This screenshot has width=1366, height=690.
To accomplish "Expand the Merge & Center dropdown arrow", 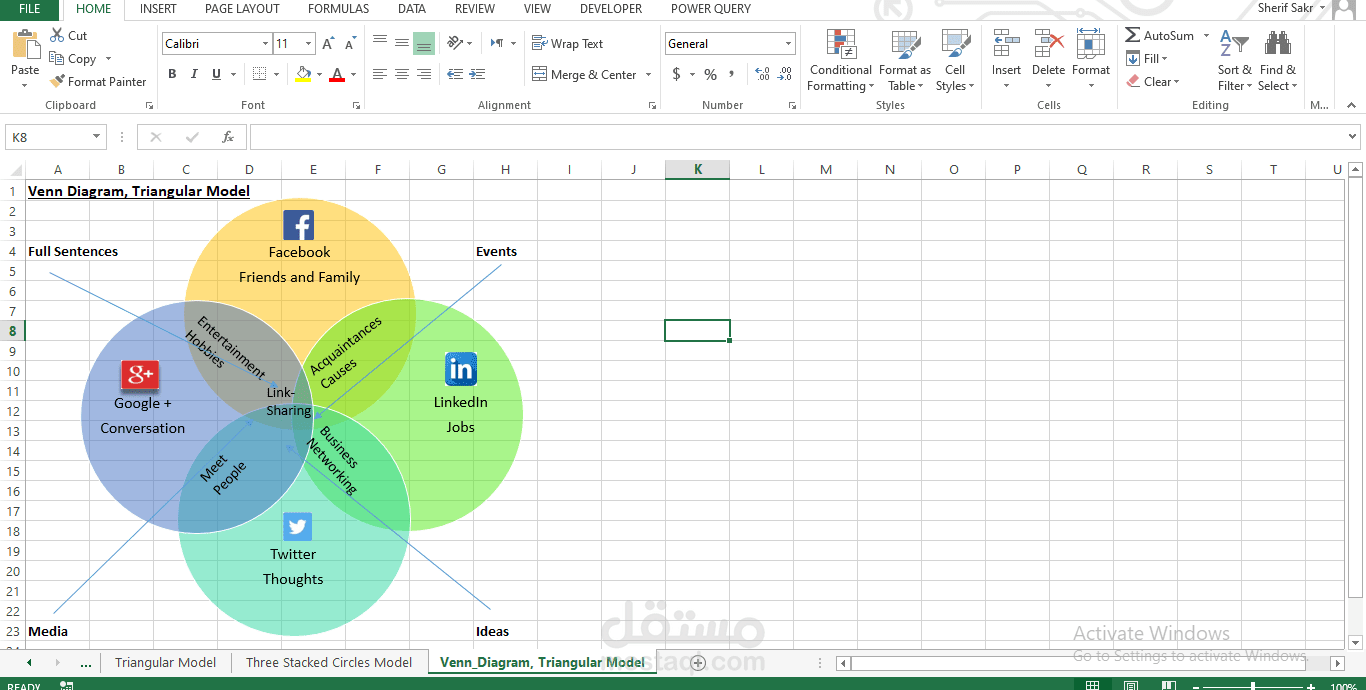I will pyautogui.click(x=648, y=75).
